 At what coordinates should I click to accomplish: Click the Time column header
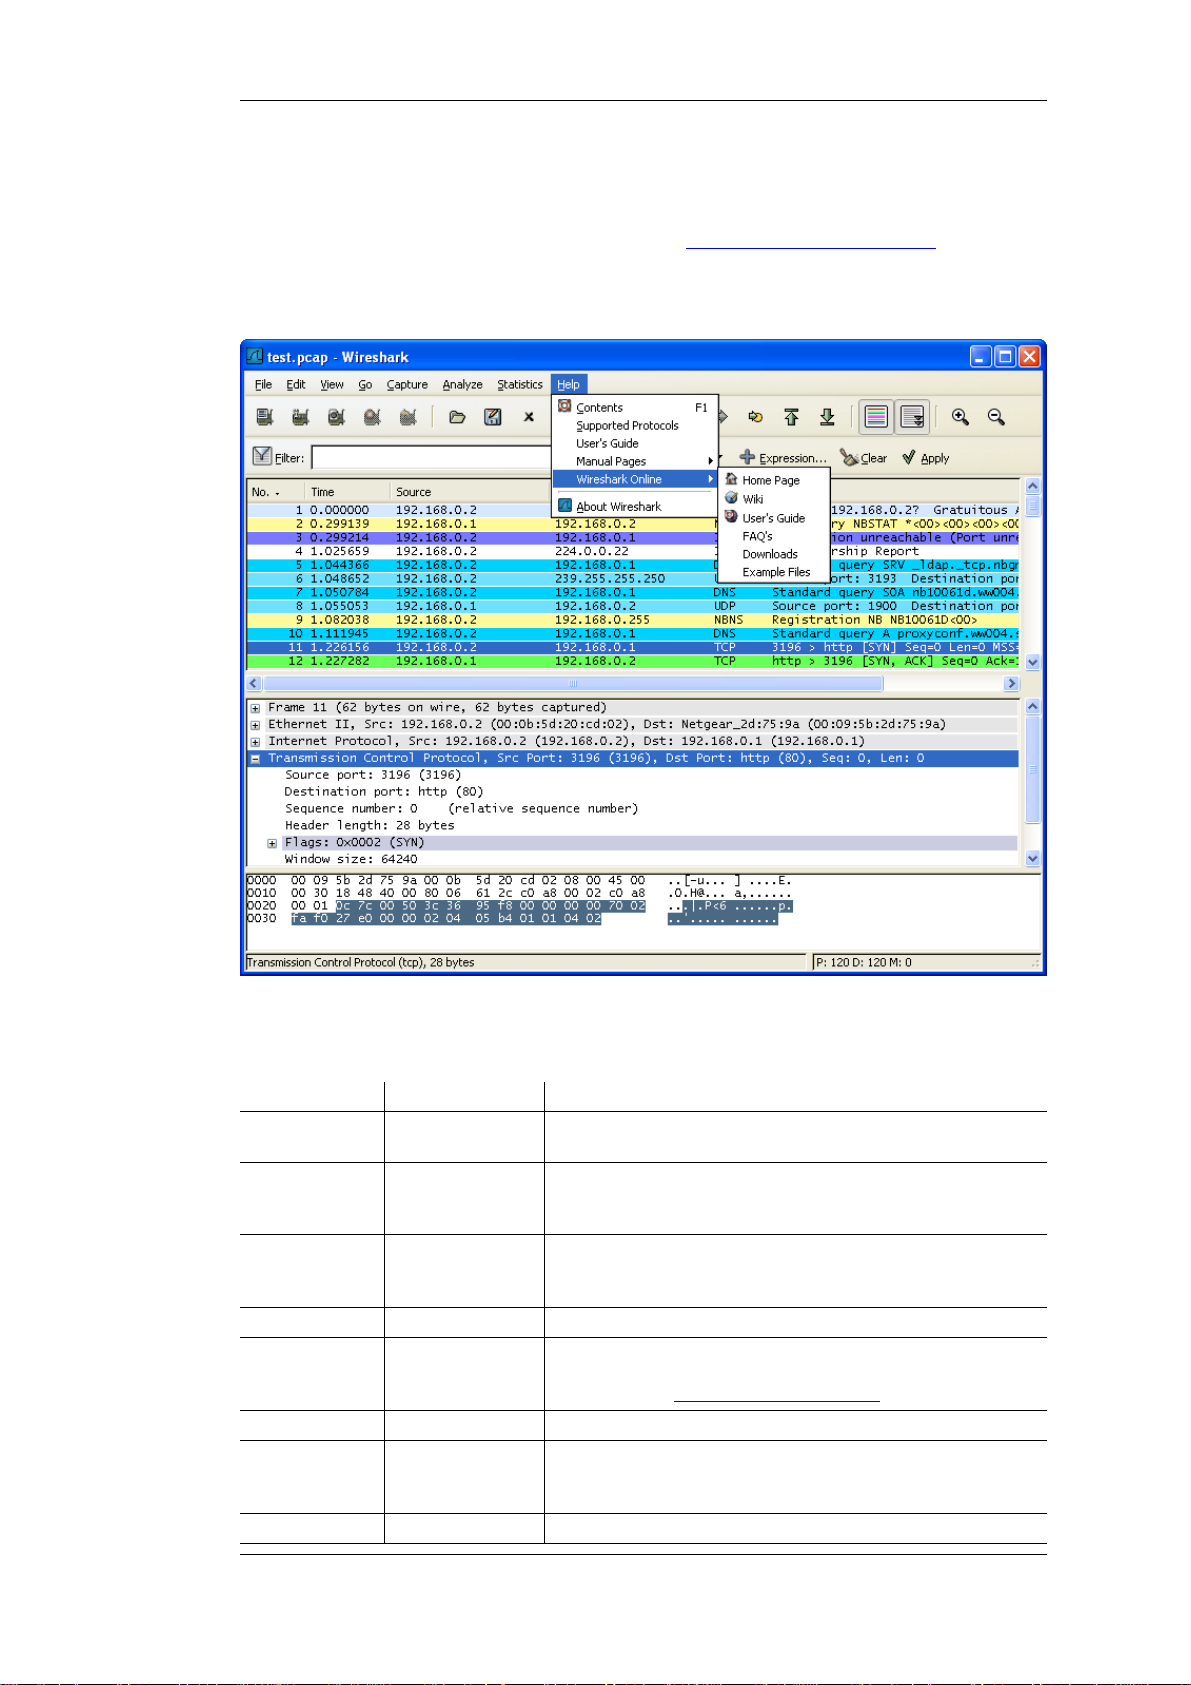tap(348, 492)
